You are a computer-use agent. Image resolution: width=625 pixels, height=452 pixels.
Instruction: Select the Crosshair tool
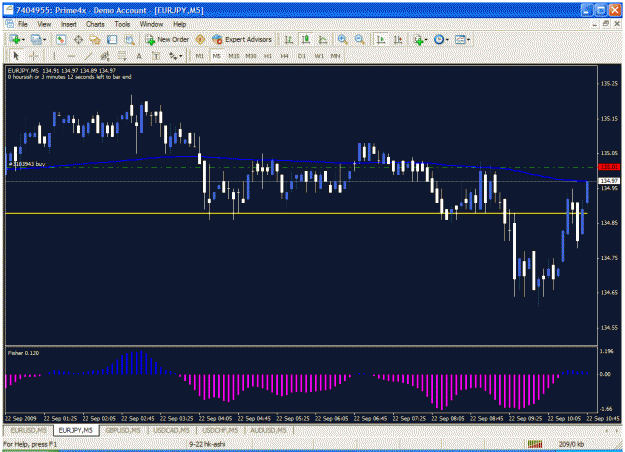tap(33, 56)
